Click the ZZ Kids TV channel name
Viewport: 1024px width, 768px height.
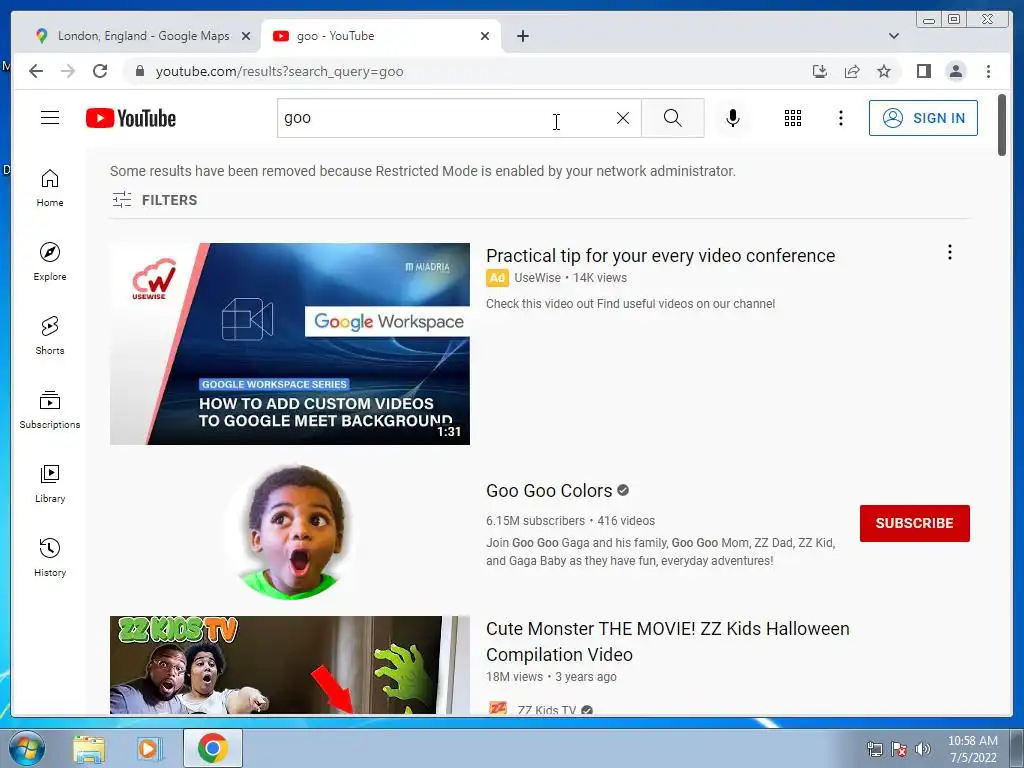[x=546, y=710]
